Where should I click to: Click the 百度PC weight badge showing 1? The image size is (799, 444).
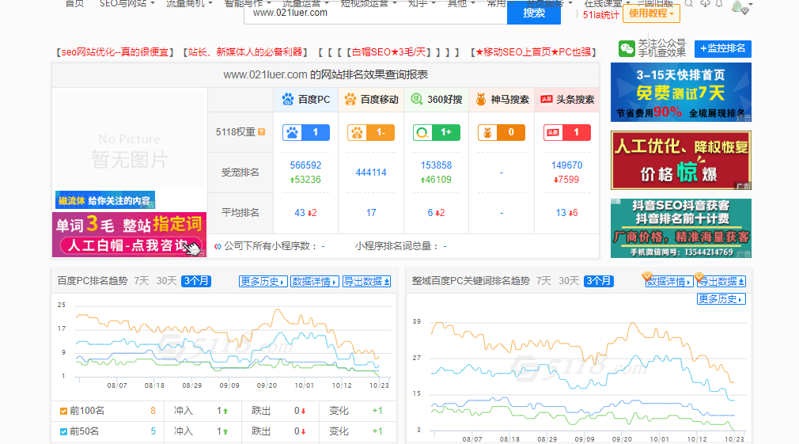click(x=306, y=133)
